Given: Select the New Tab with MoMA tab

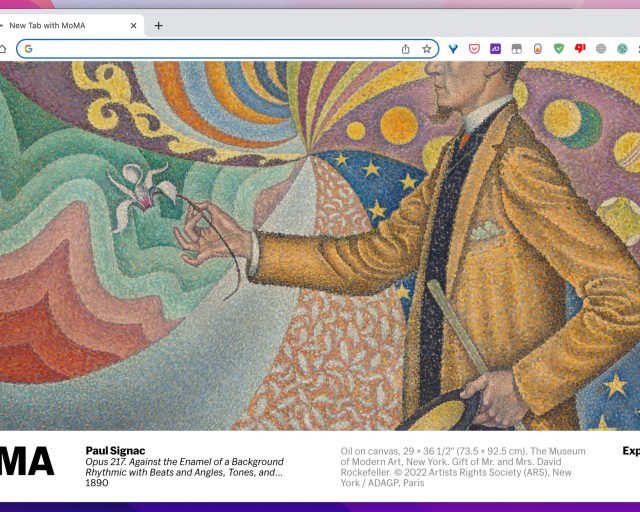Looking at the screenshot, I should 71,26.
